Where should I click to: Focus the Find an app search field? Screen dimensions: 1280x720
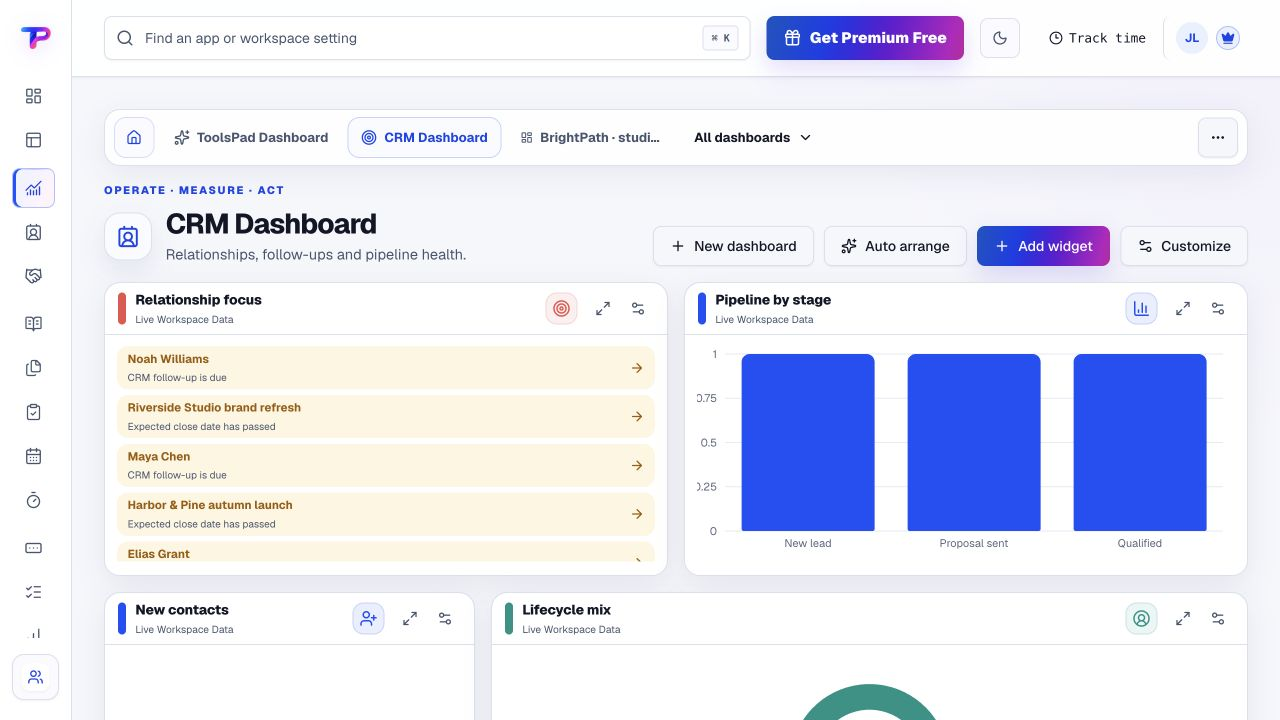point(427,38)
